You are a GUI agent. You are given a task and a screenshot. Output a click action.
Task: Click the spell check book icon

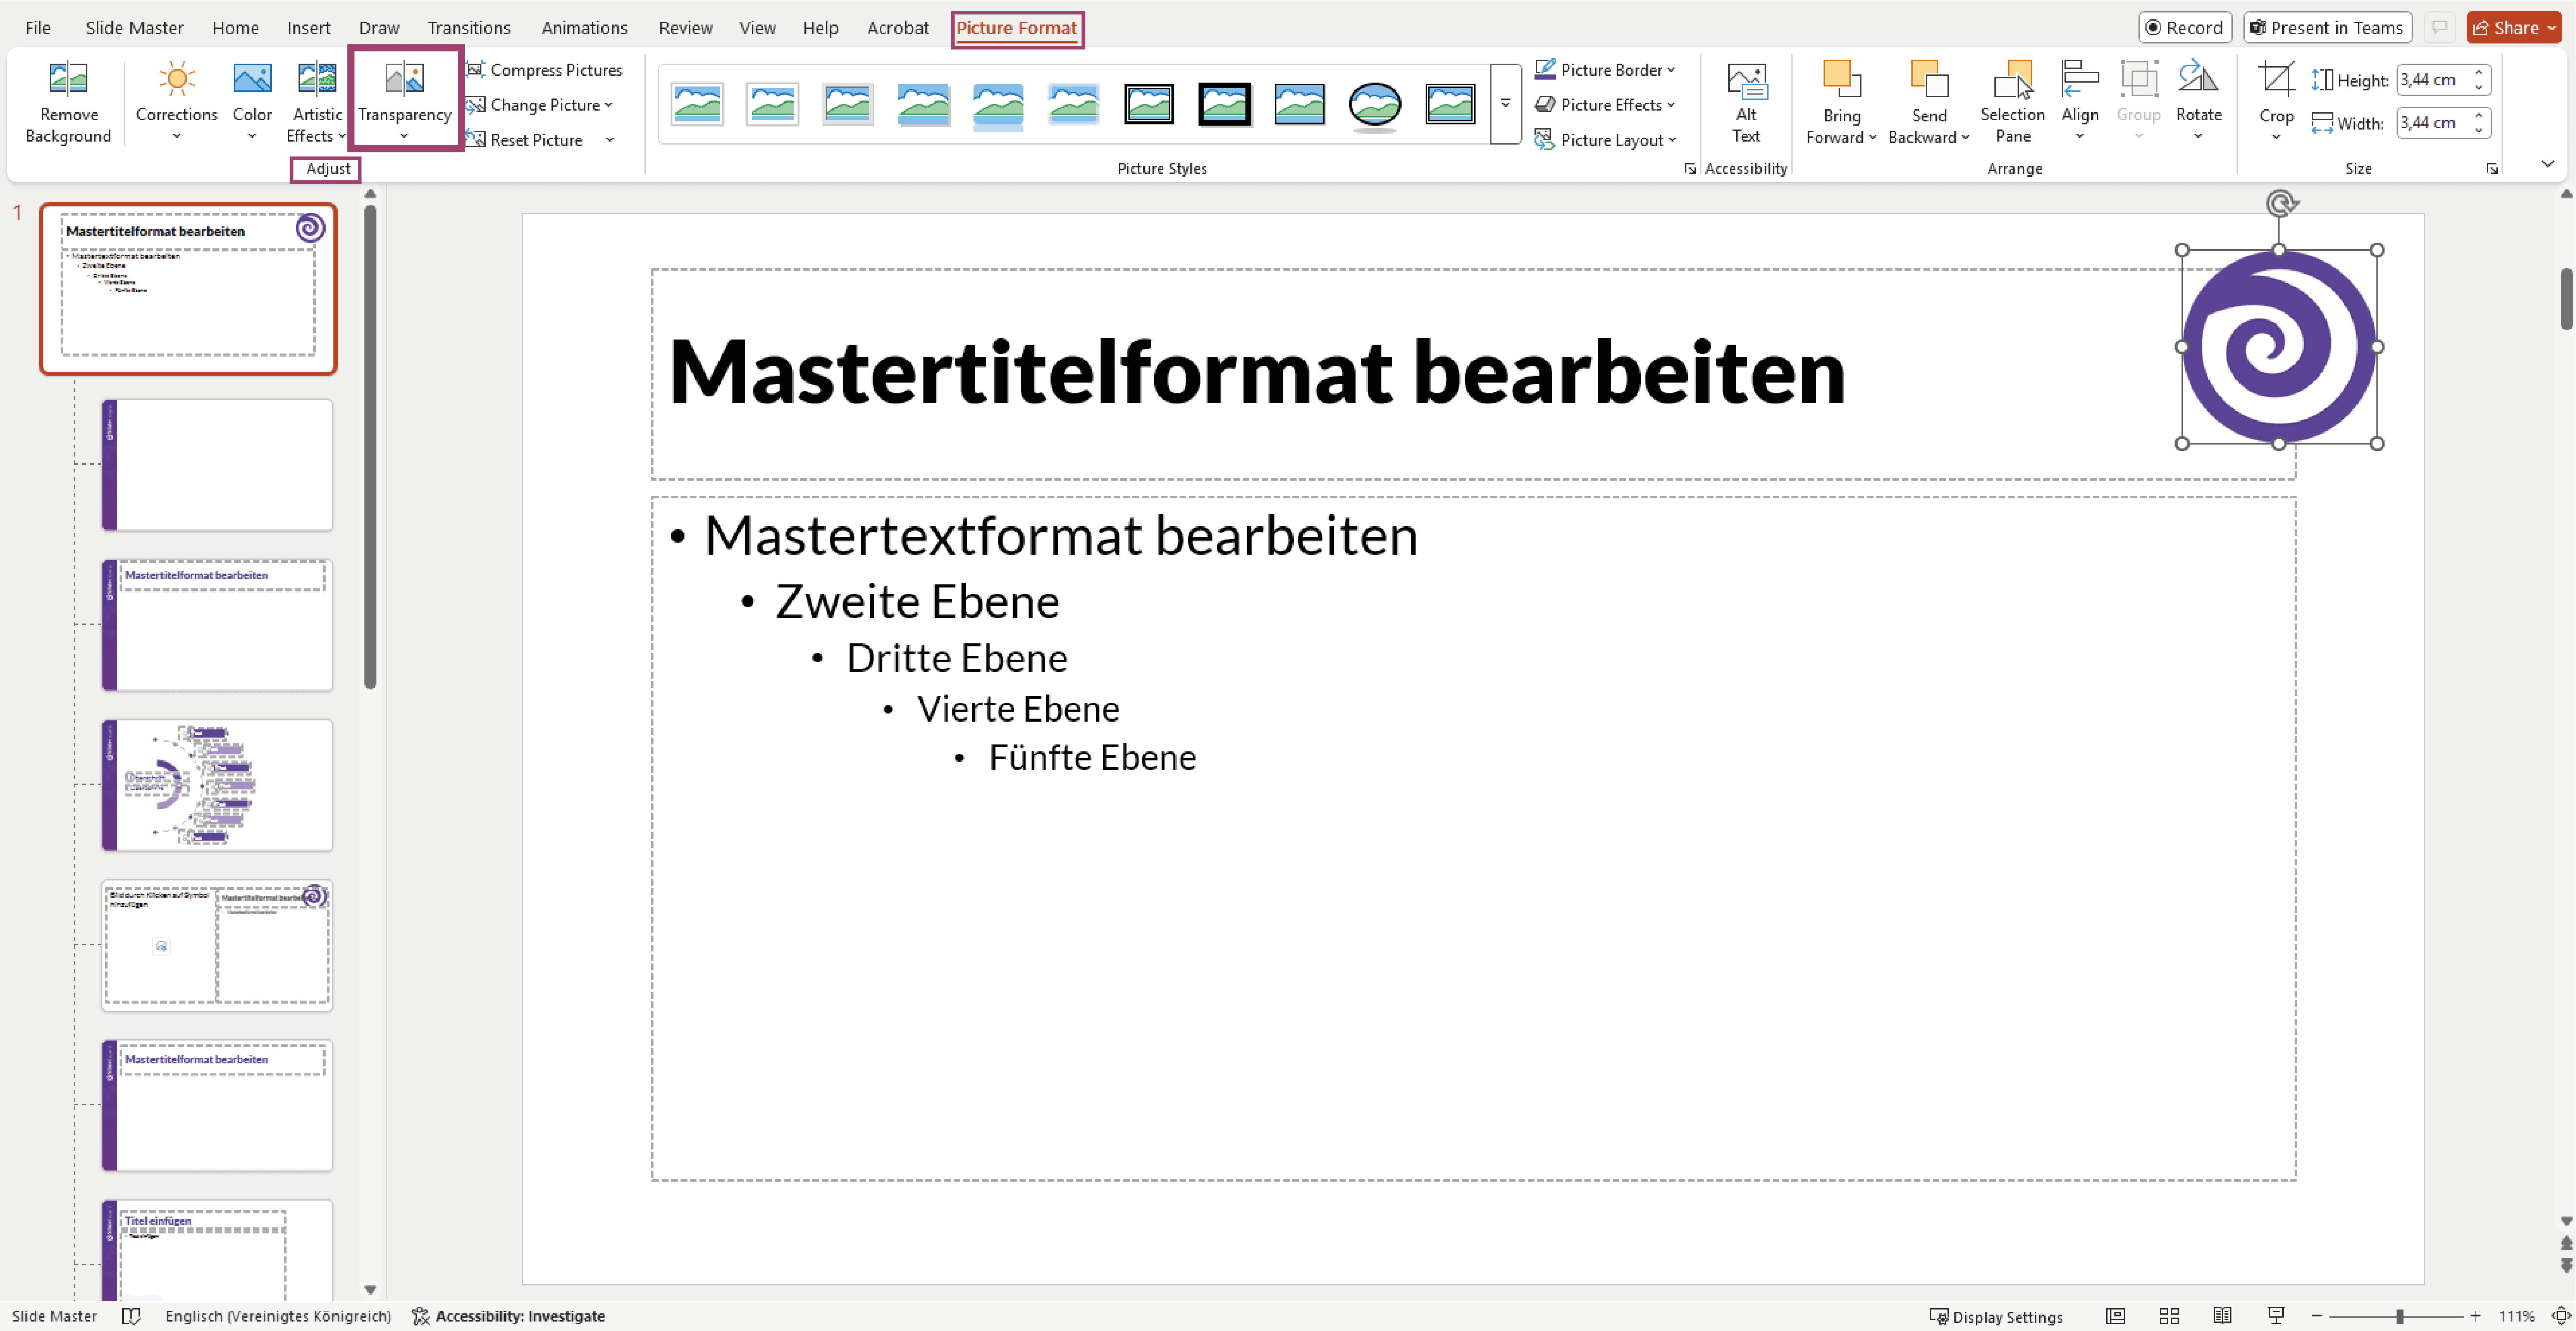click(131, 1316)
